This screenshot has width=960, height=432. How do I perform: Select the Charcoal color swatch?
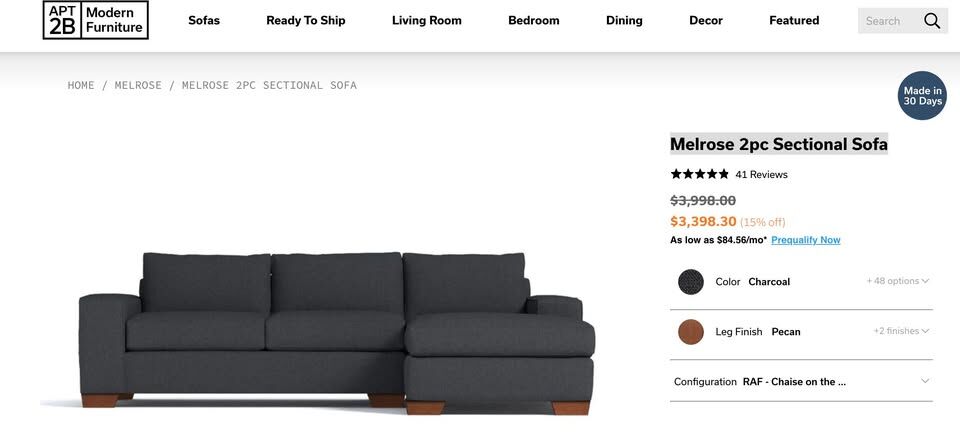click(691, 282)
